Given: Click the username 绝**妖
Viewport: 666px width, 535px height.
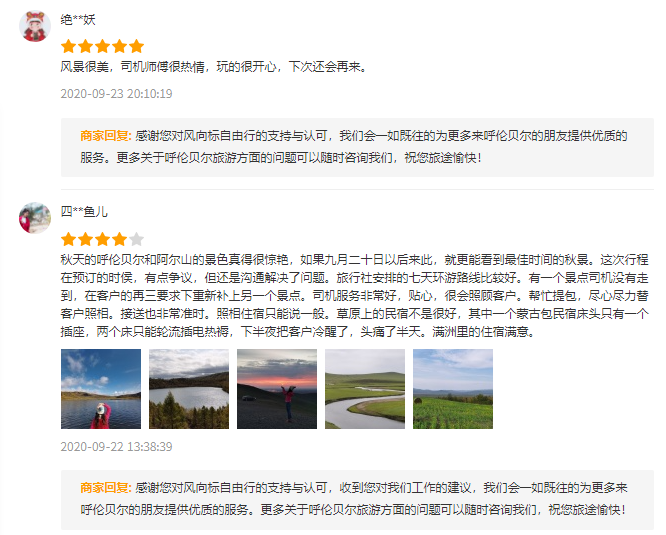Looking at the screenshot, I should [78, 20].
